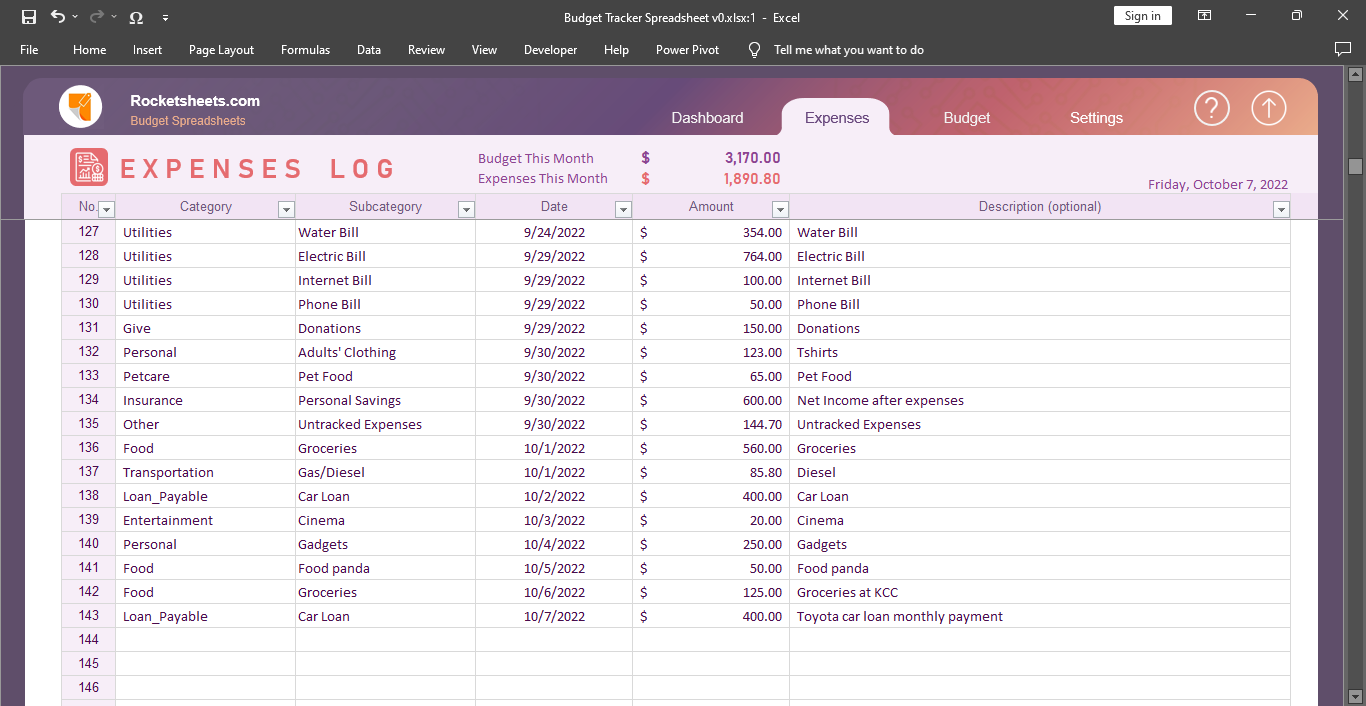Open the File menu
Image resolution: width=1366 pixels, height=706 pixels.
[x=29, y=50]
